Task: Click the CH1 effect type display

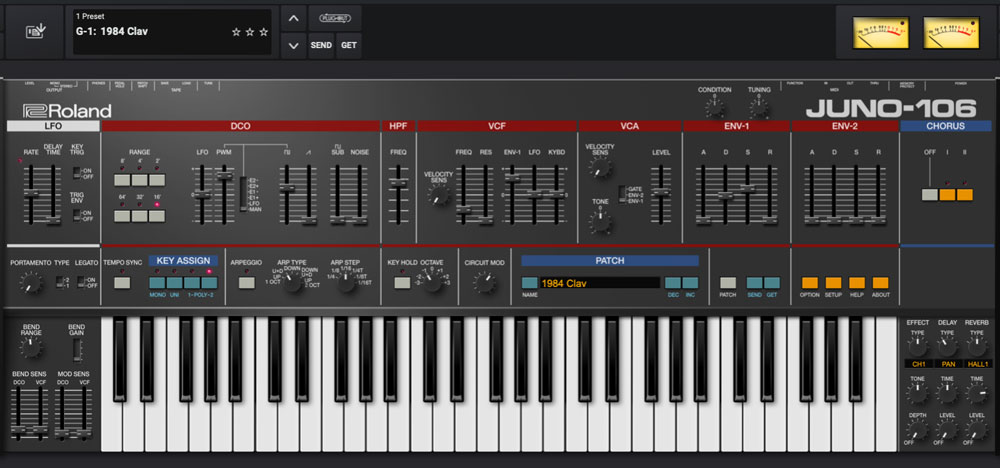Action: click(x=918, y=364)
